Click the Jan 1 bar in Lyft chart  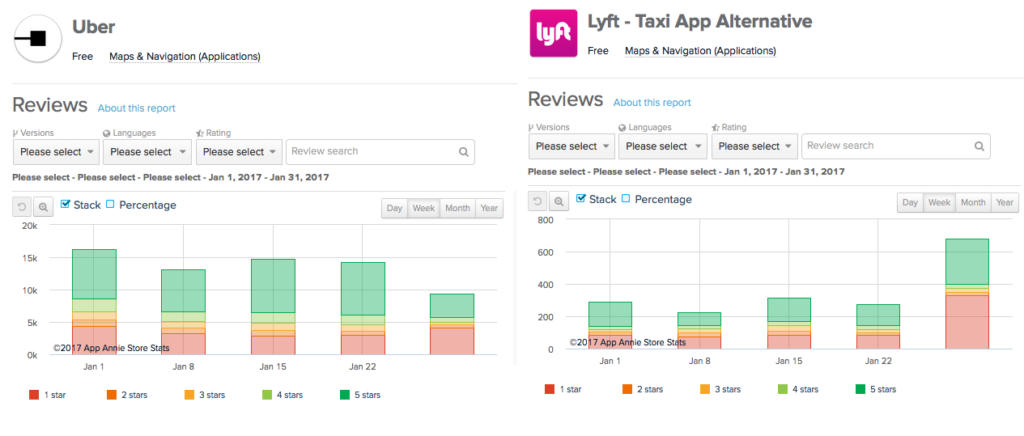click(610, 326)
